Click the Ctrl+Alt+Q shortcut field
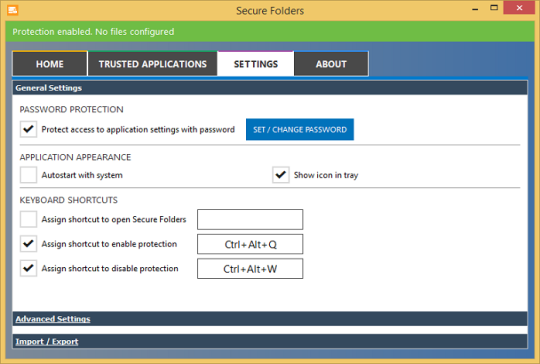Screen dimensions: 540x364 [250, 244]
